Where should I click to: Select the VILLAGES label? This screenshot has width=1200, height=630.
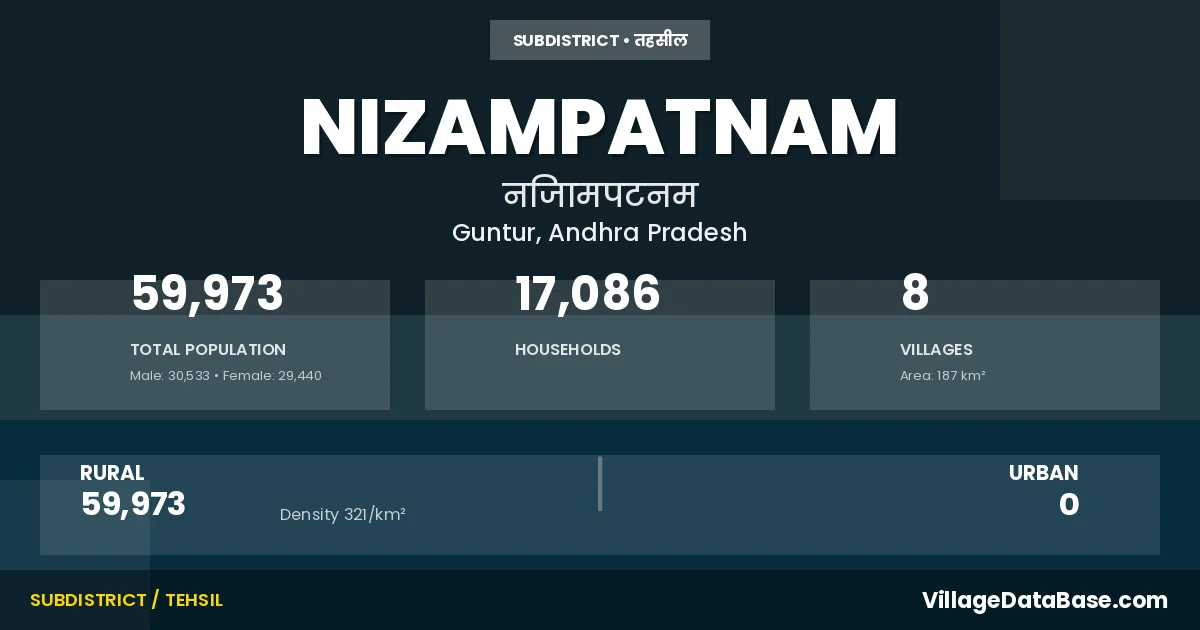click(936, 350)
